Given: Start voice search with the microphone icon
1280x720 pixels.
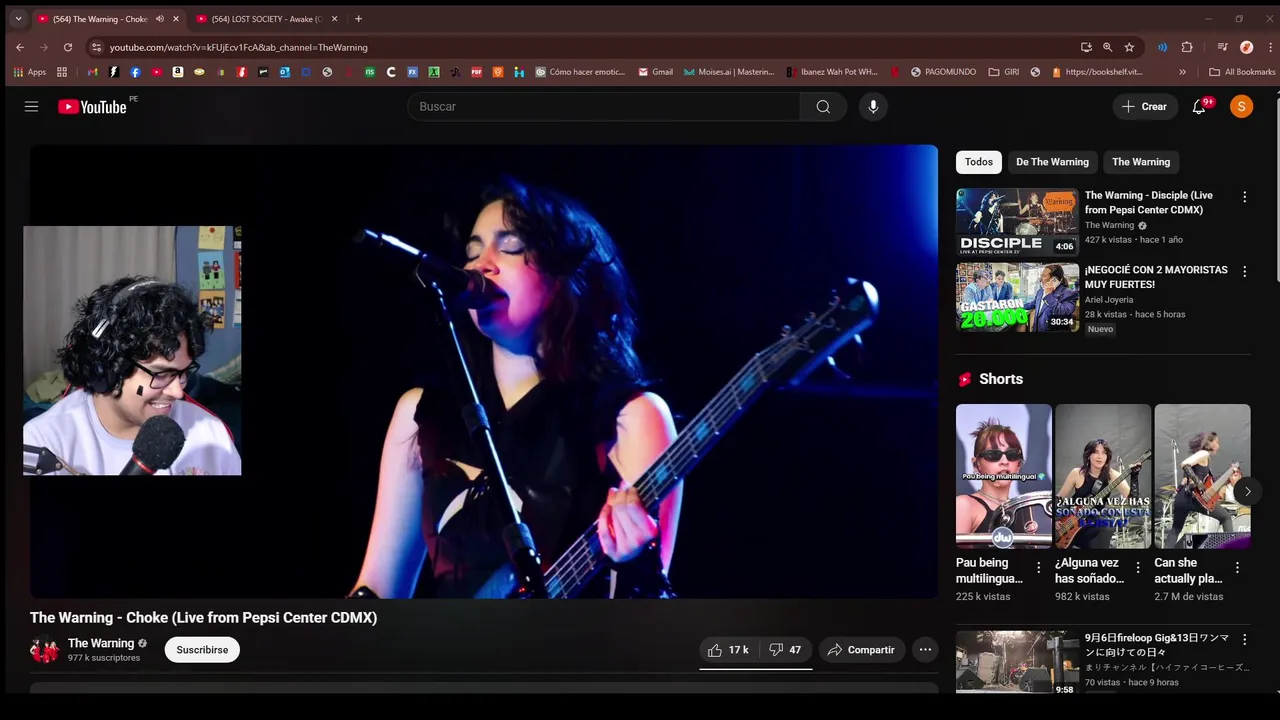Looking at the screenshot, I should click(873, 107).
